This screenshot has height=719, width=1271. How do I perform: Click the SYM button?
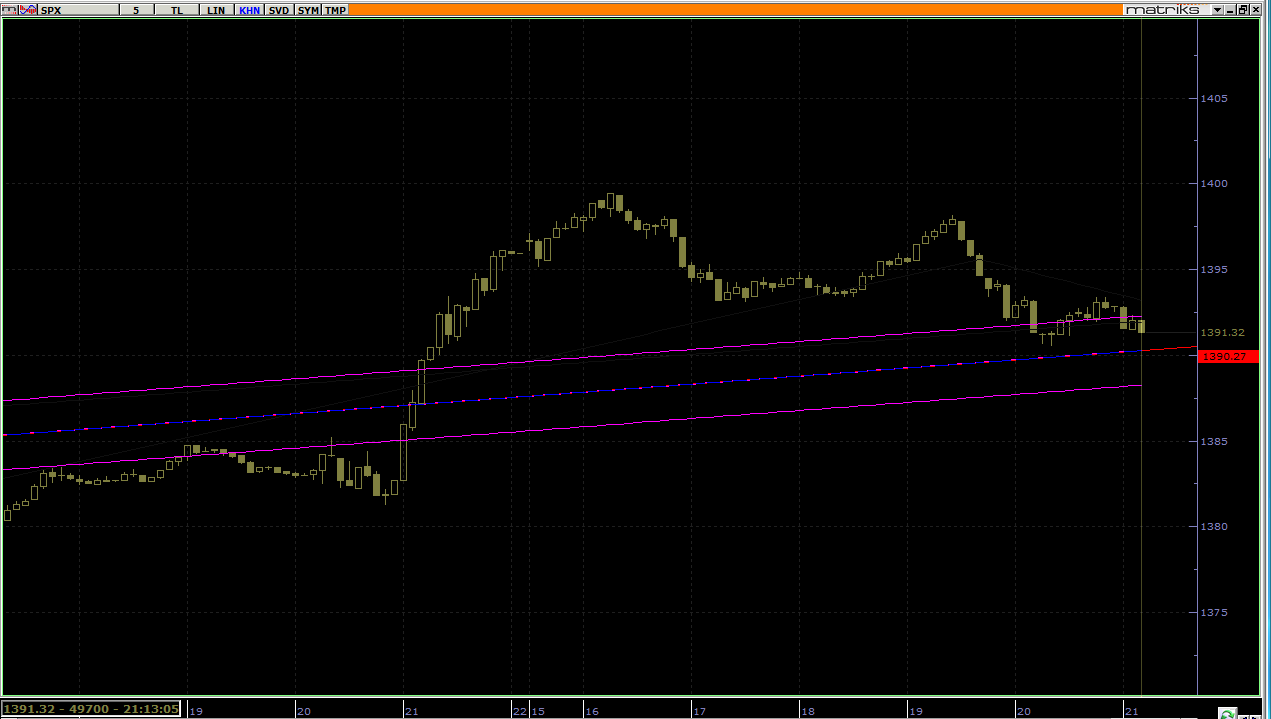coord(308,9)
